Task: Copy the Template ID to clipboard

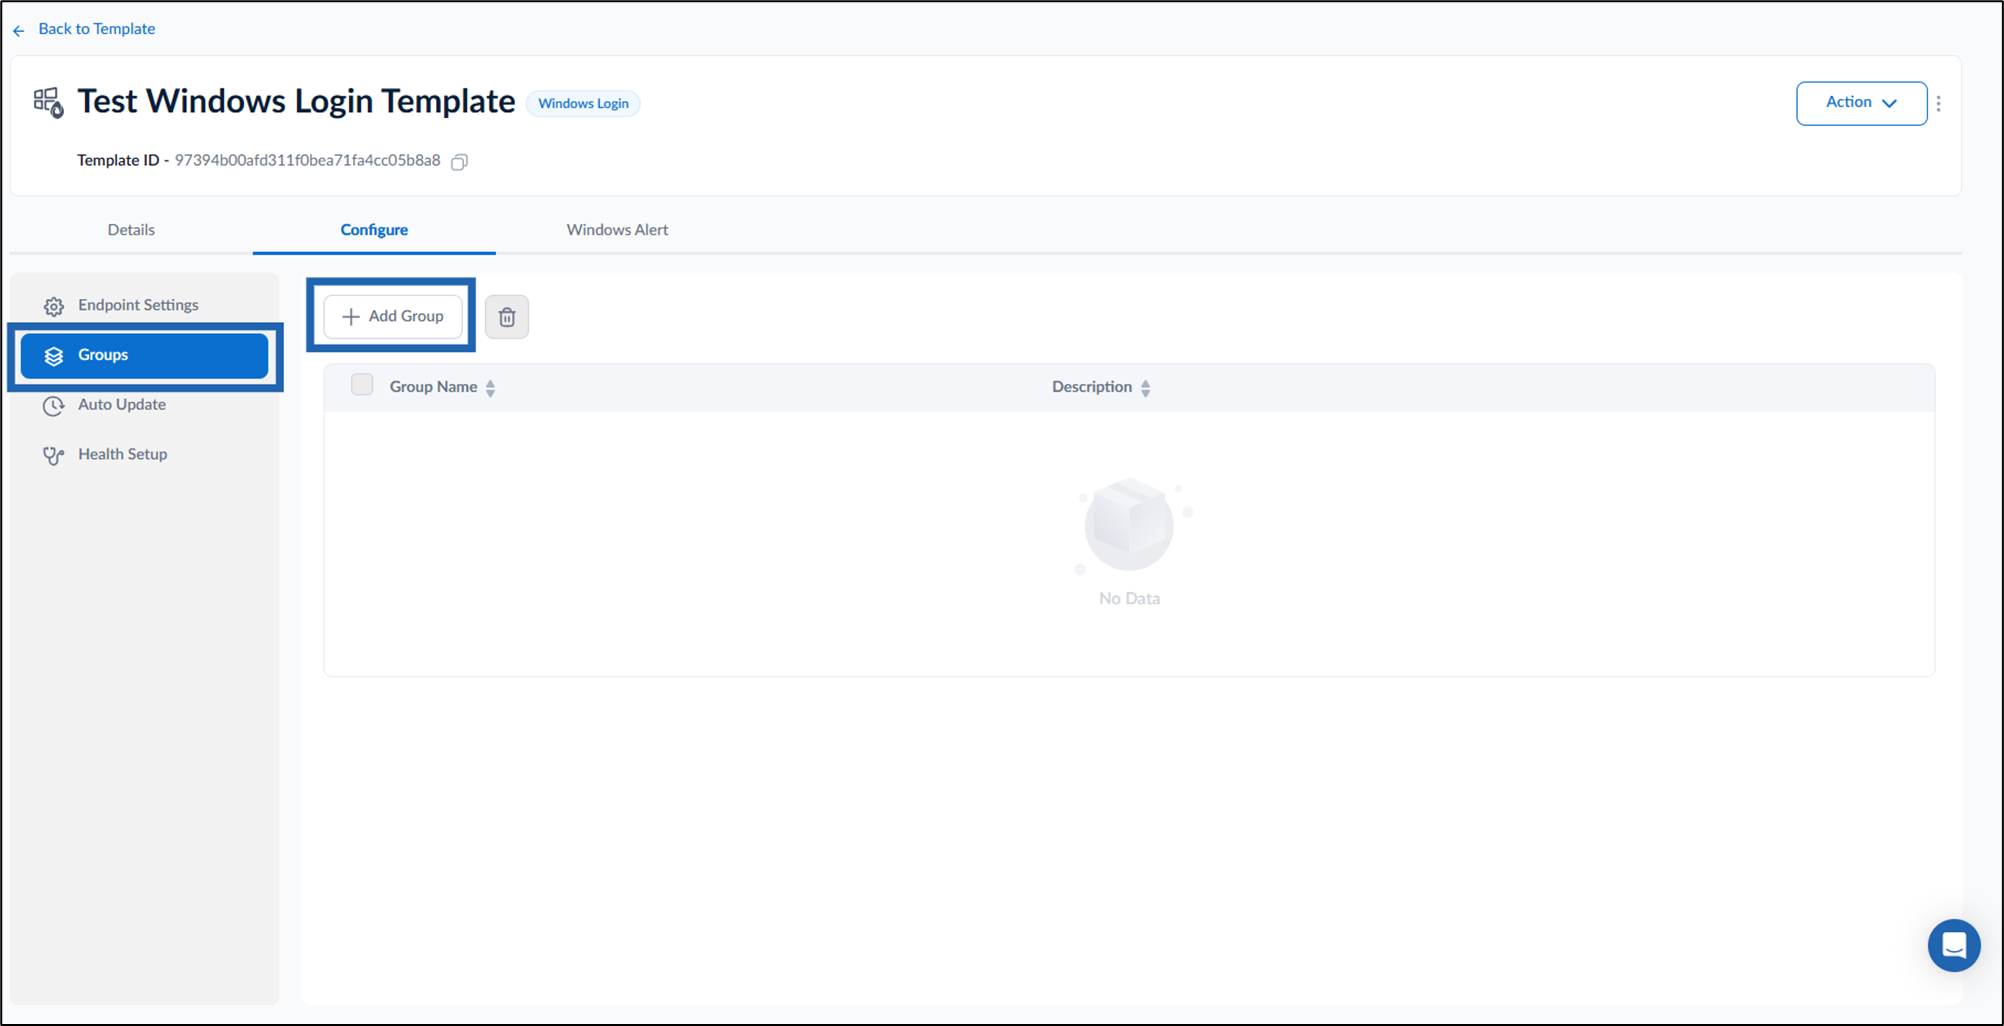Action: [x=459, y=161]
